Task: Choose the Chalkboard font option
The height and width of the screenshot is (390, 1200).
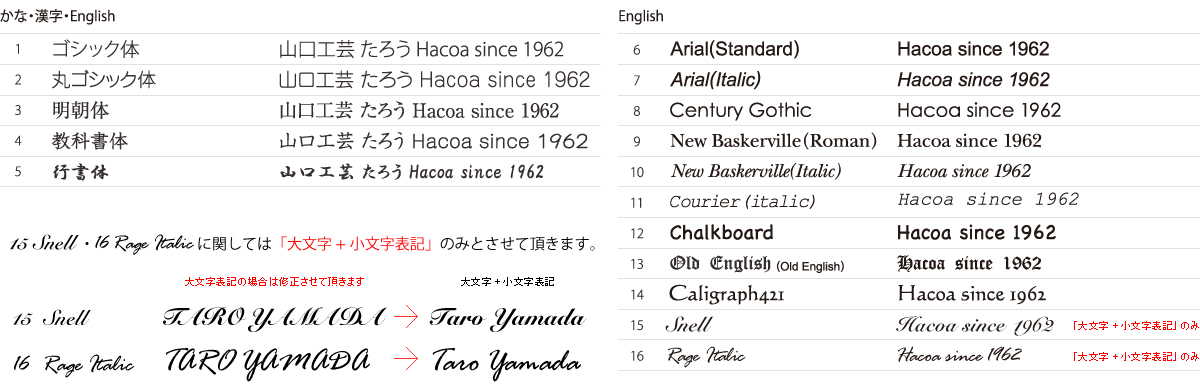Action: click(721, 233)
